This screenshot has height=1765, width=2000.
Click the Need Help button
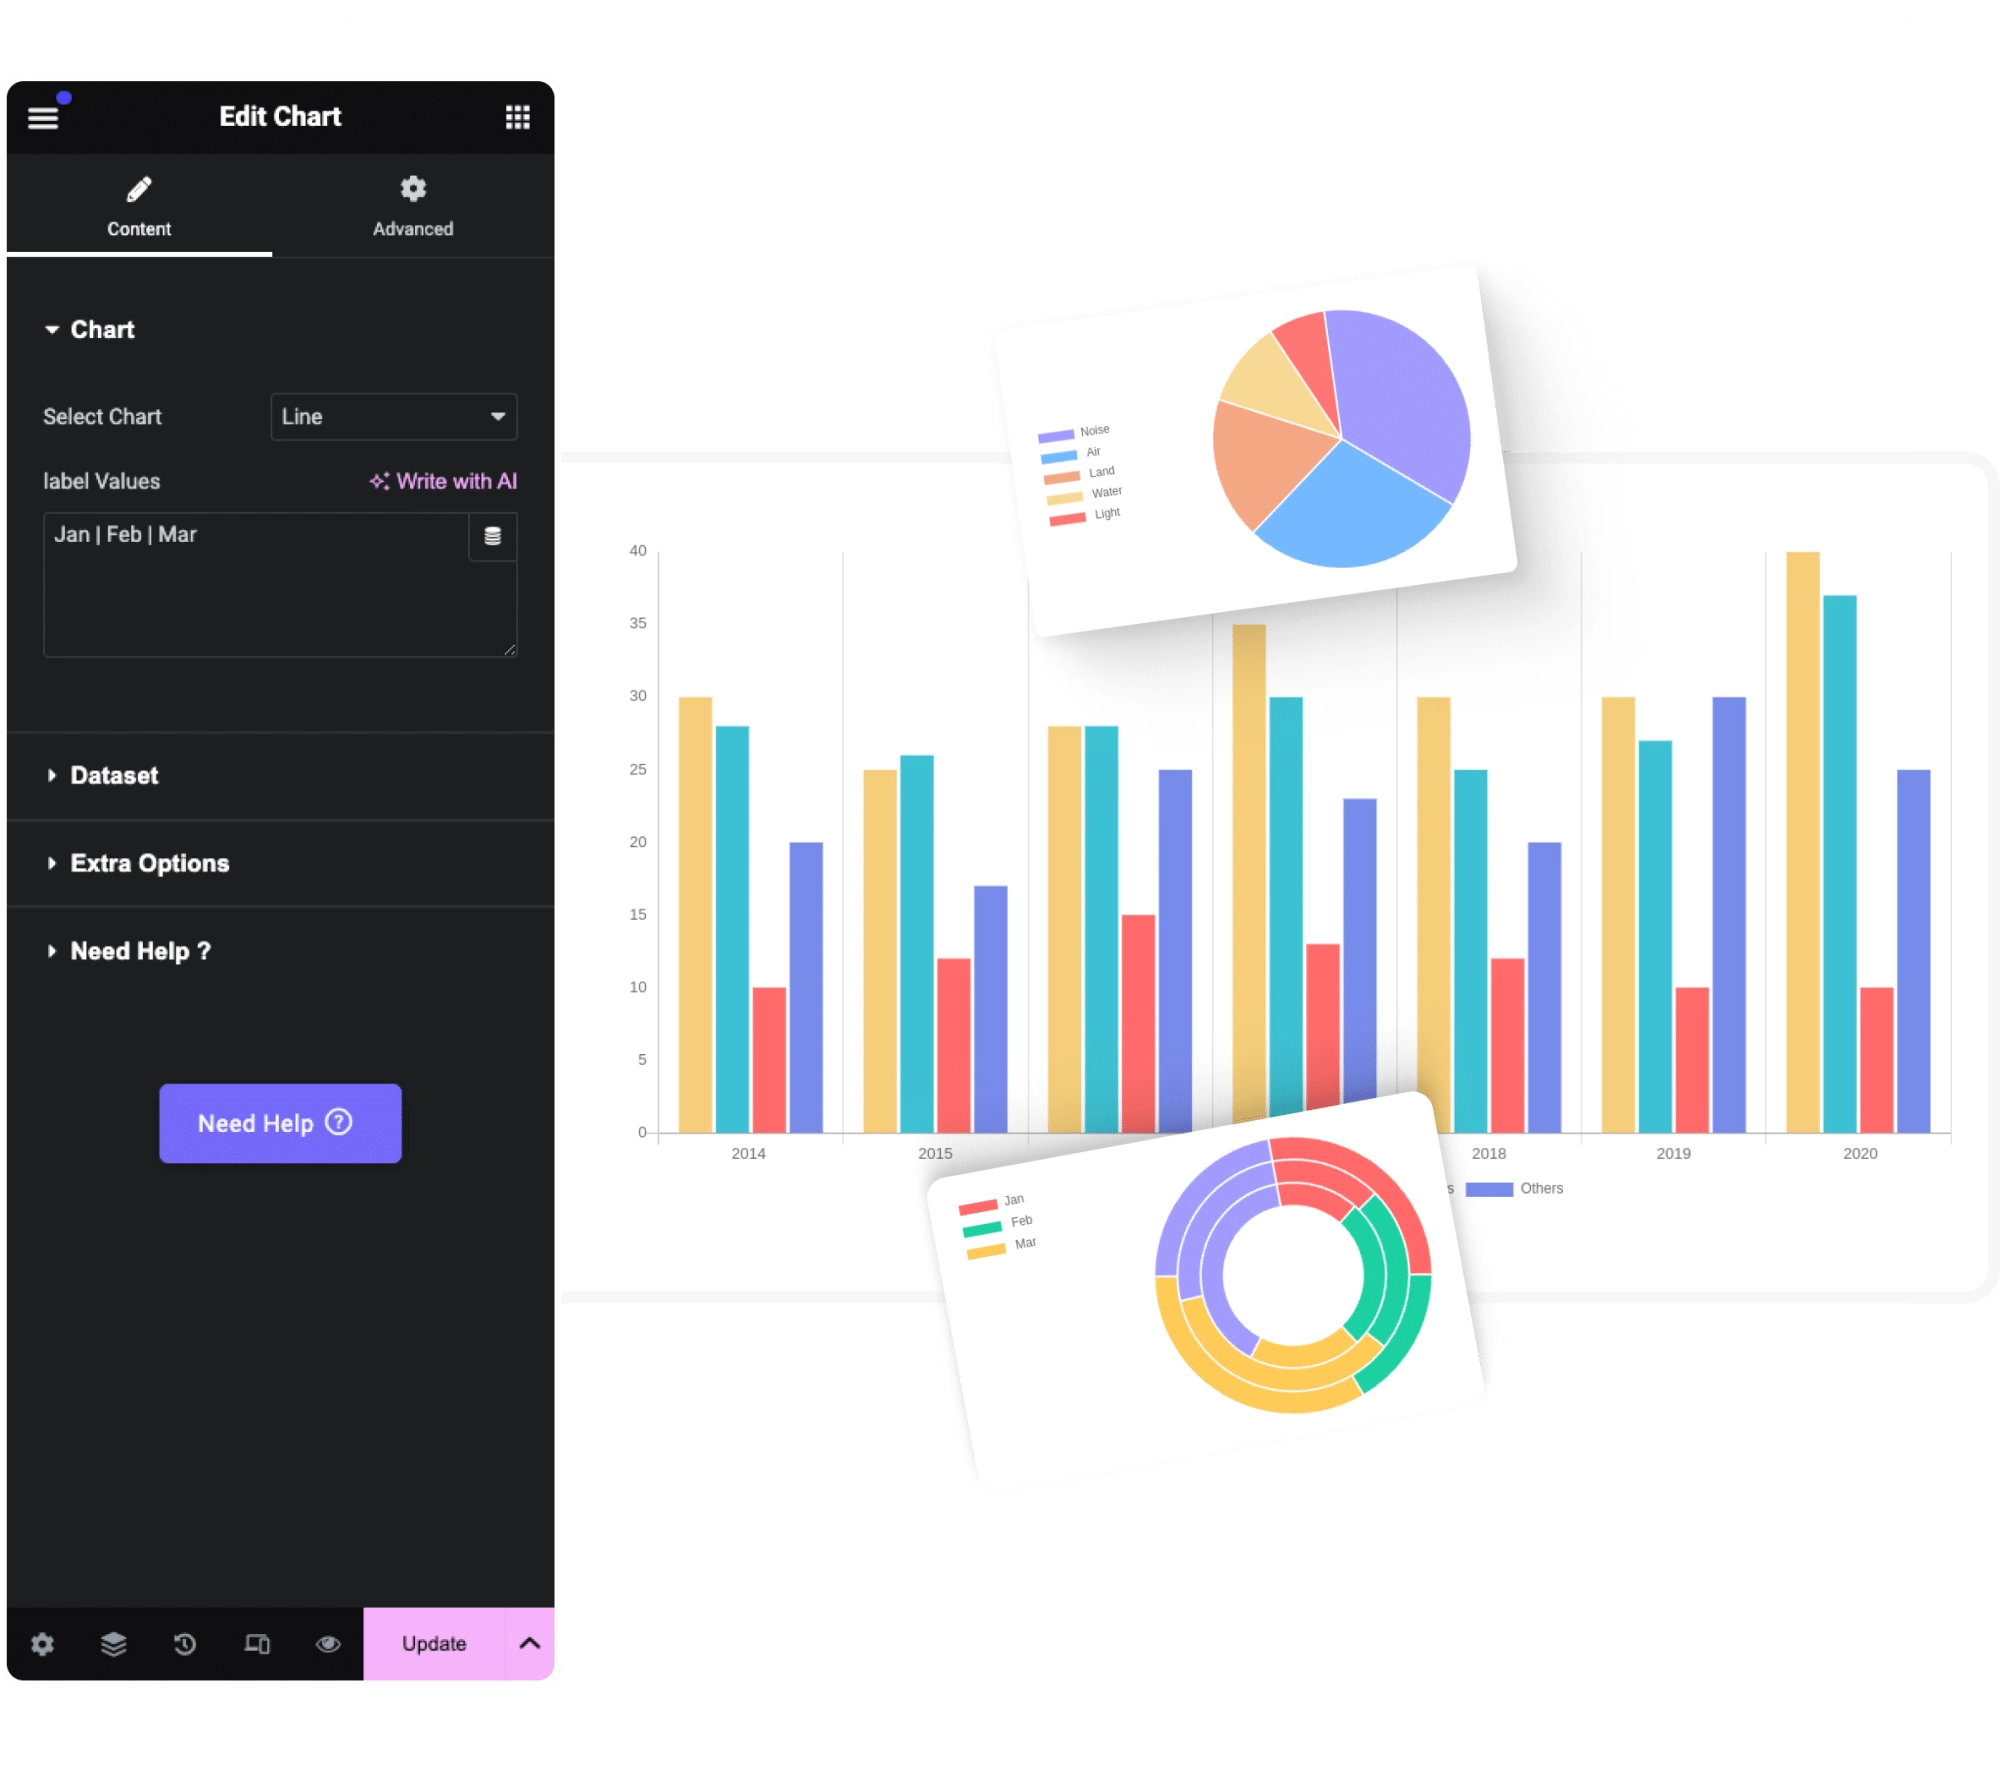point(278,1123)
